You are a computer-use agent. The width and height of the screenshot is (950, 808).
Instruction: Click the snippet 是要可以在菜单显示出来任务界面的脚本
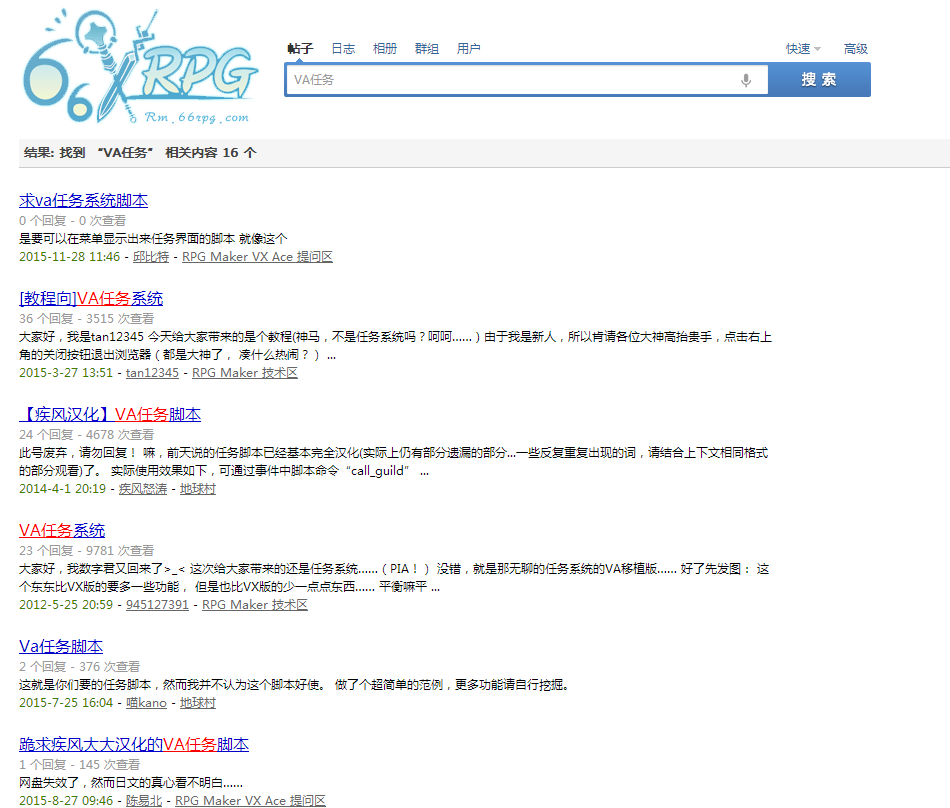[x=127, y=239]
